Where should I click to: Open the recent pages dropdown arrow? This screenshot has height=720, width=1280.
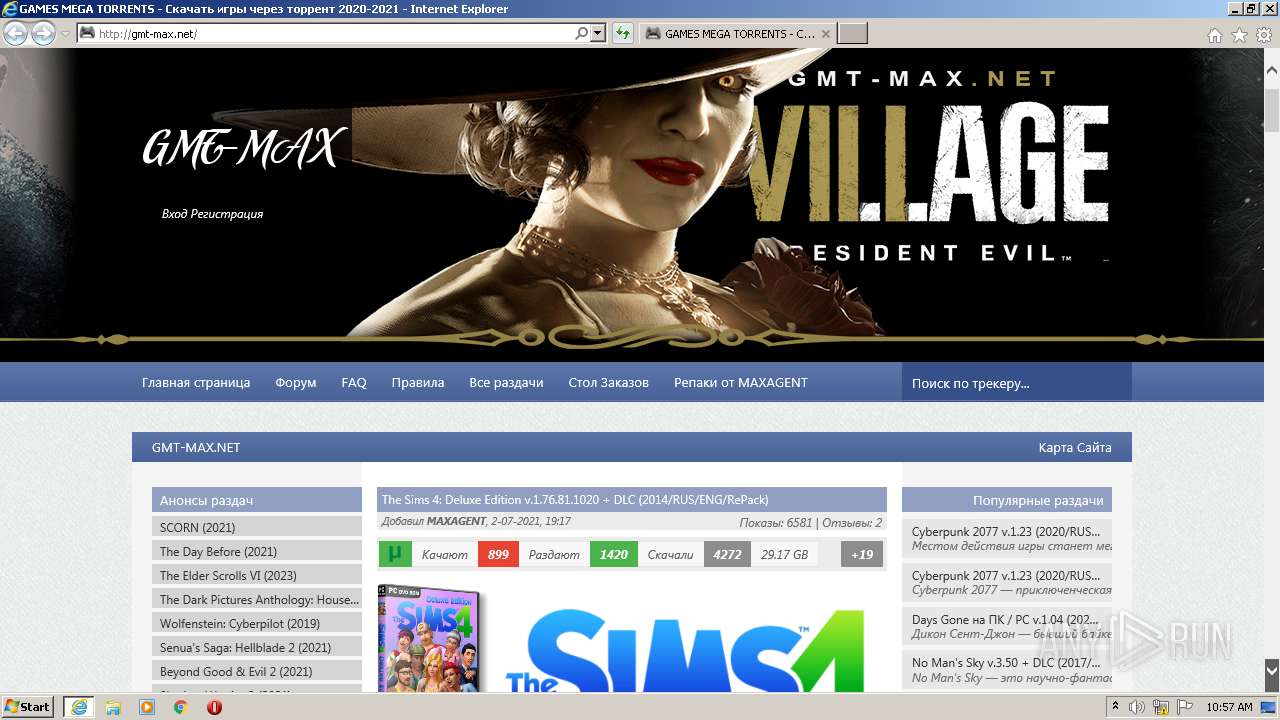65,33
